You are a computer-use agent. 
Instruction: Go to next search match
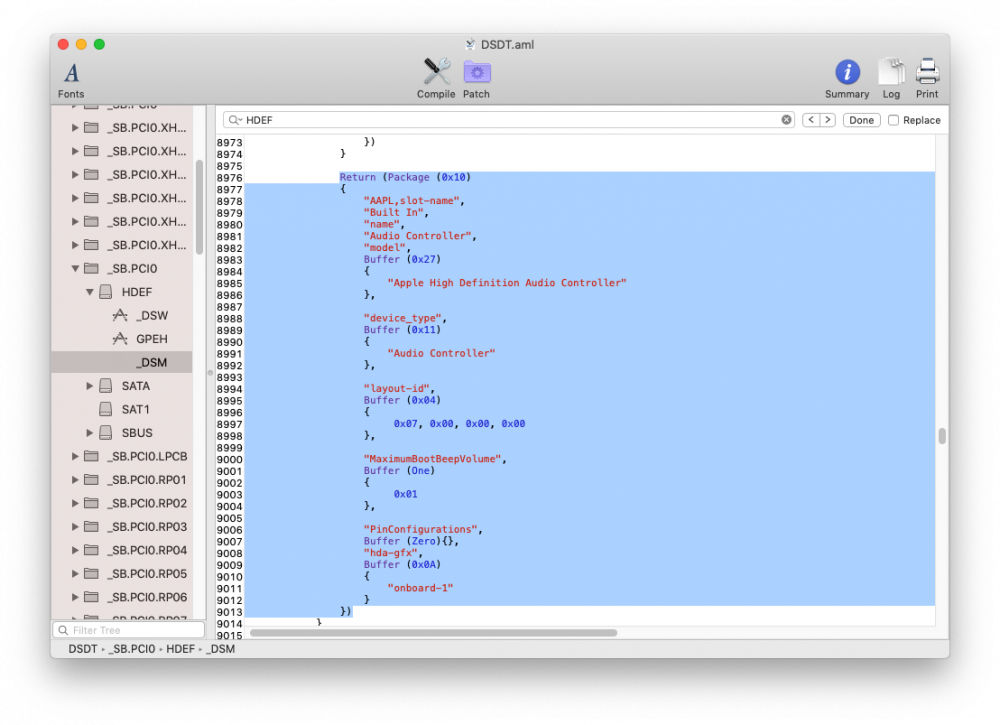point(828,120)
